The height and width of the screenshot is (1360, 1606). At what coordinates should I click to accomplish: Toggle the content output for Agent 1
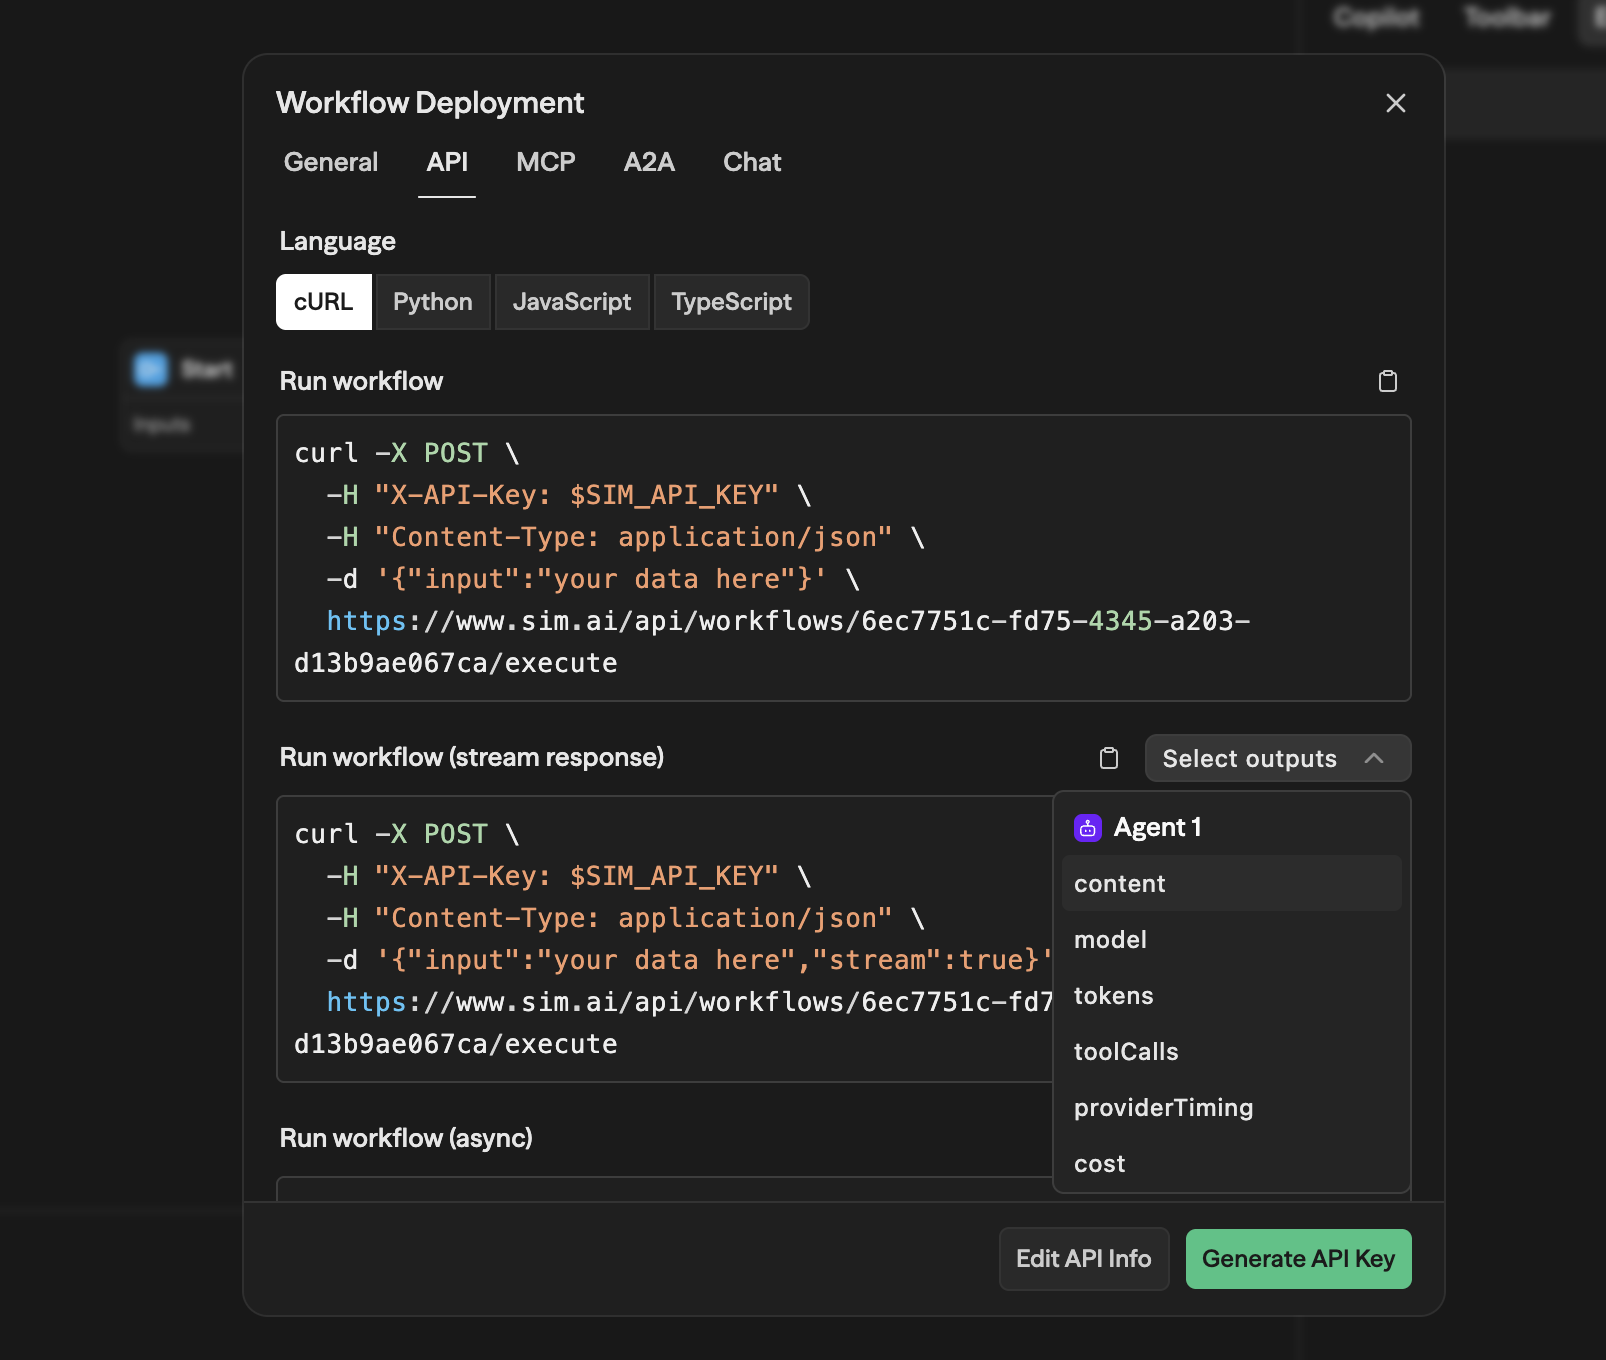click(1119, 883)
